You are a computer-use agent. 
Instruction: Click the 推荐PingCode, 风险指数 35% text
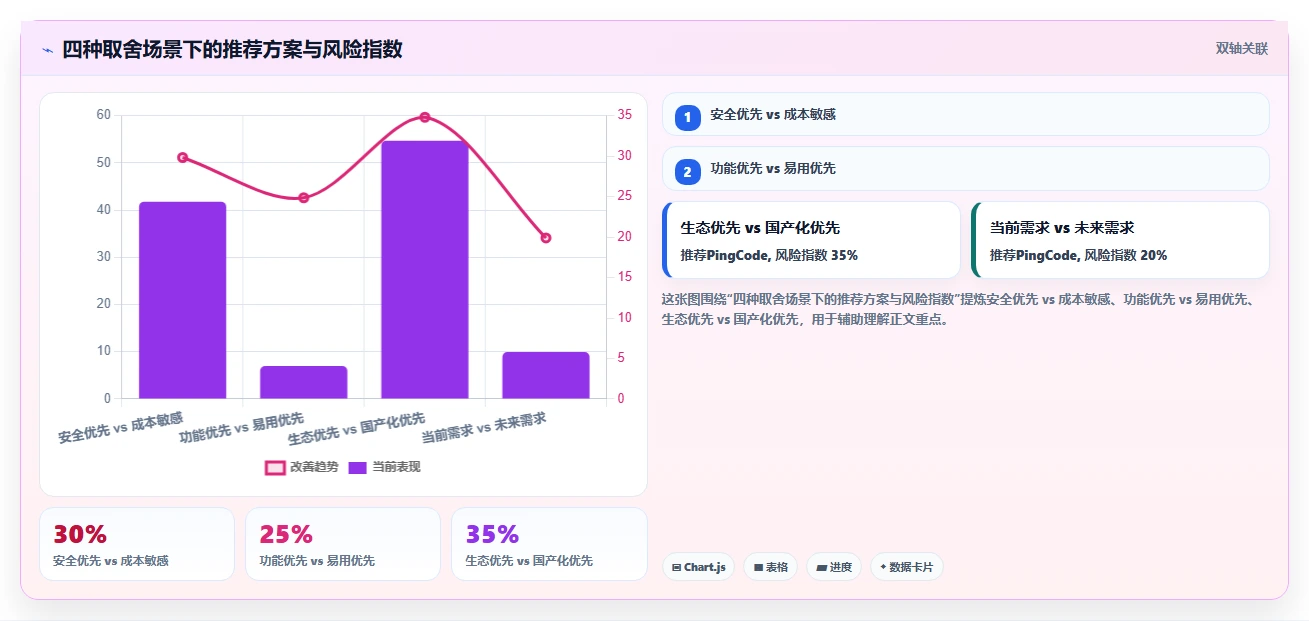(x=769, y=255)
